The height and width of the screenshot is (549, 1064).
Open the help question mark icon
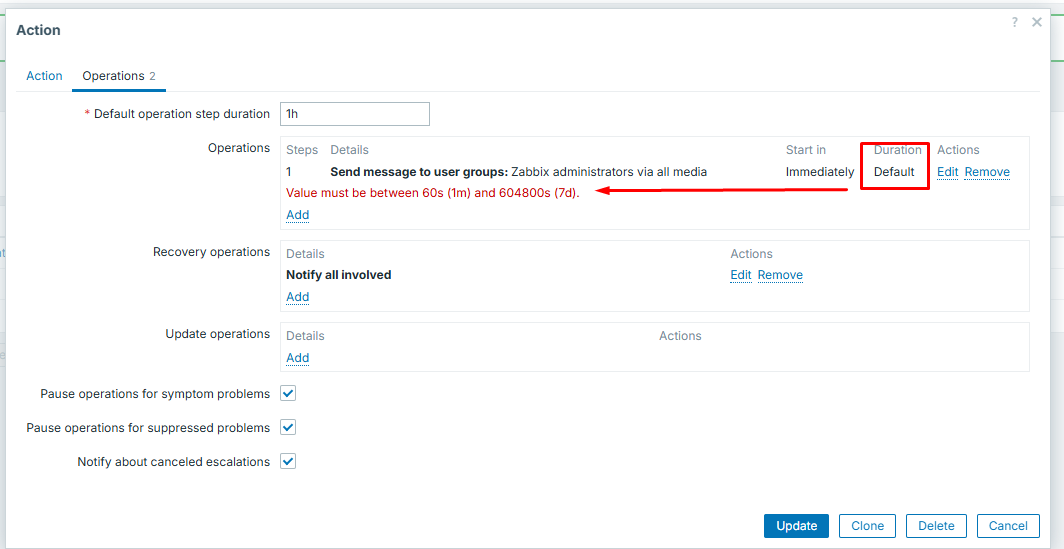(1014, 22)
